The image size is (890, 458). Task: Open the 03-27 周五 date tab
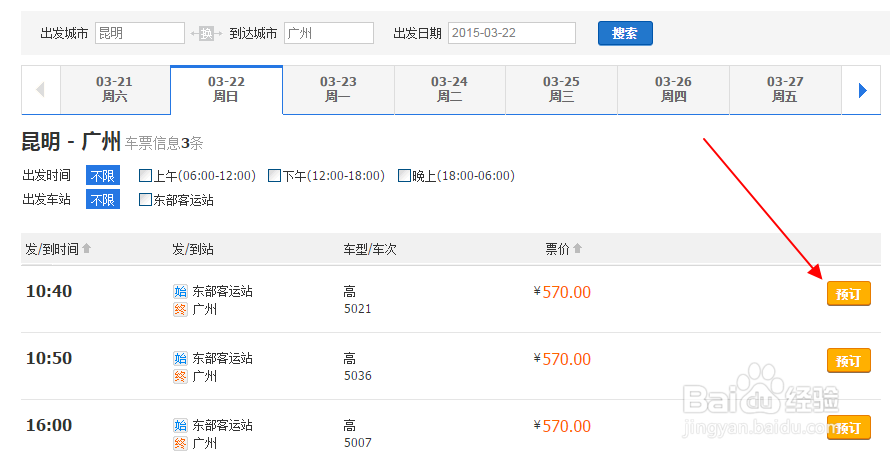pyautogui.click(x=785, y=89)
